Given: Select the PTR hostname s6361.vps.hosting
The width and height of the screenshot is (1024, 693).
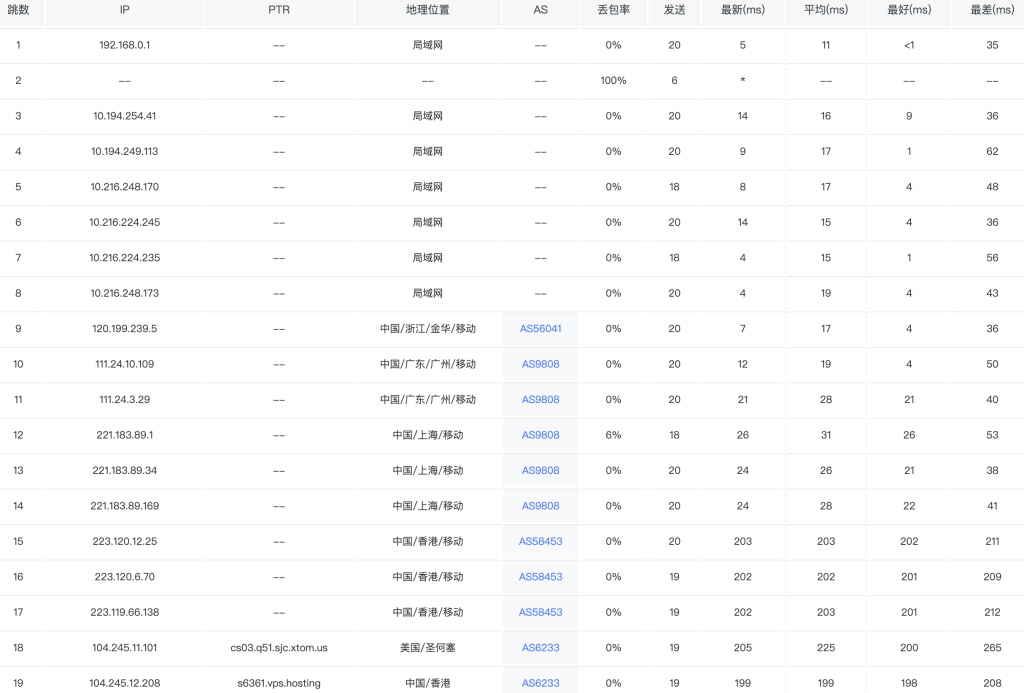Looking at the screenshot, I should [279, 683].
